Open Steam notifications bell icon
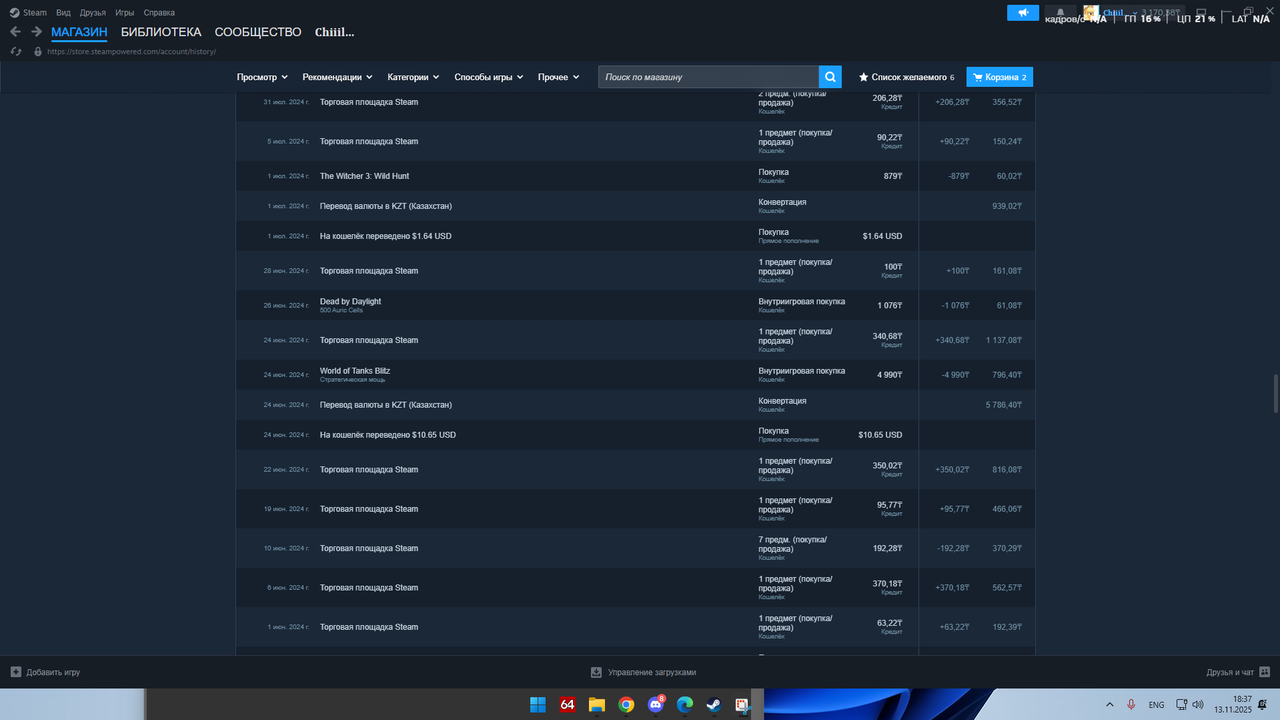 click(x=1060, y=12)
